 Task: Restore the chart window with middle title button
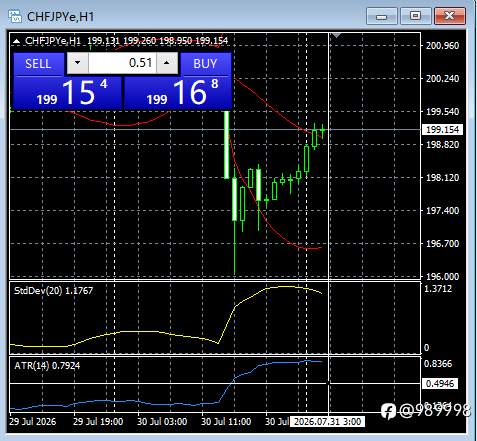click(415, 16)
